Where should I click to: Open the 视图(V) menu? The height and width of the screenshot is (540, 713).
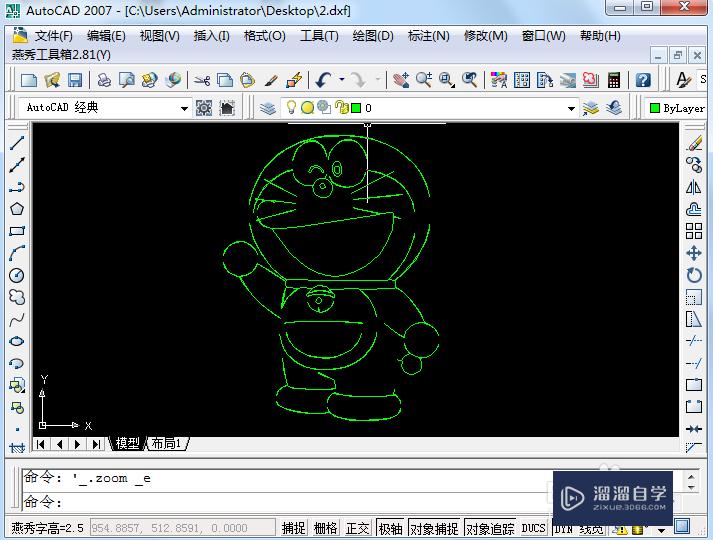[160, 36]
